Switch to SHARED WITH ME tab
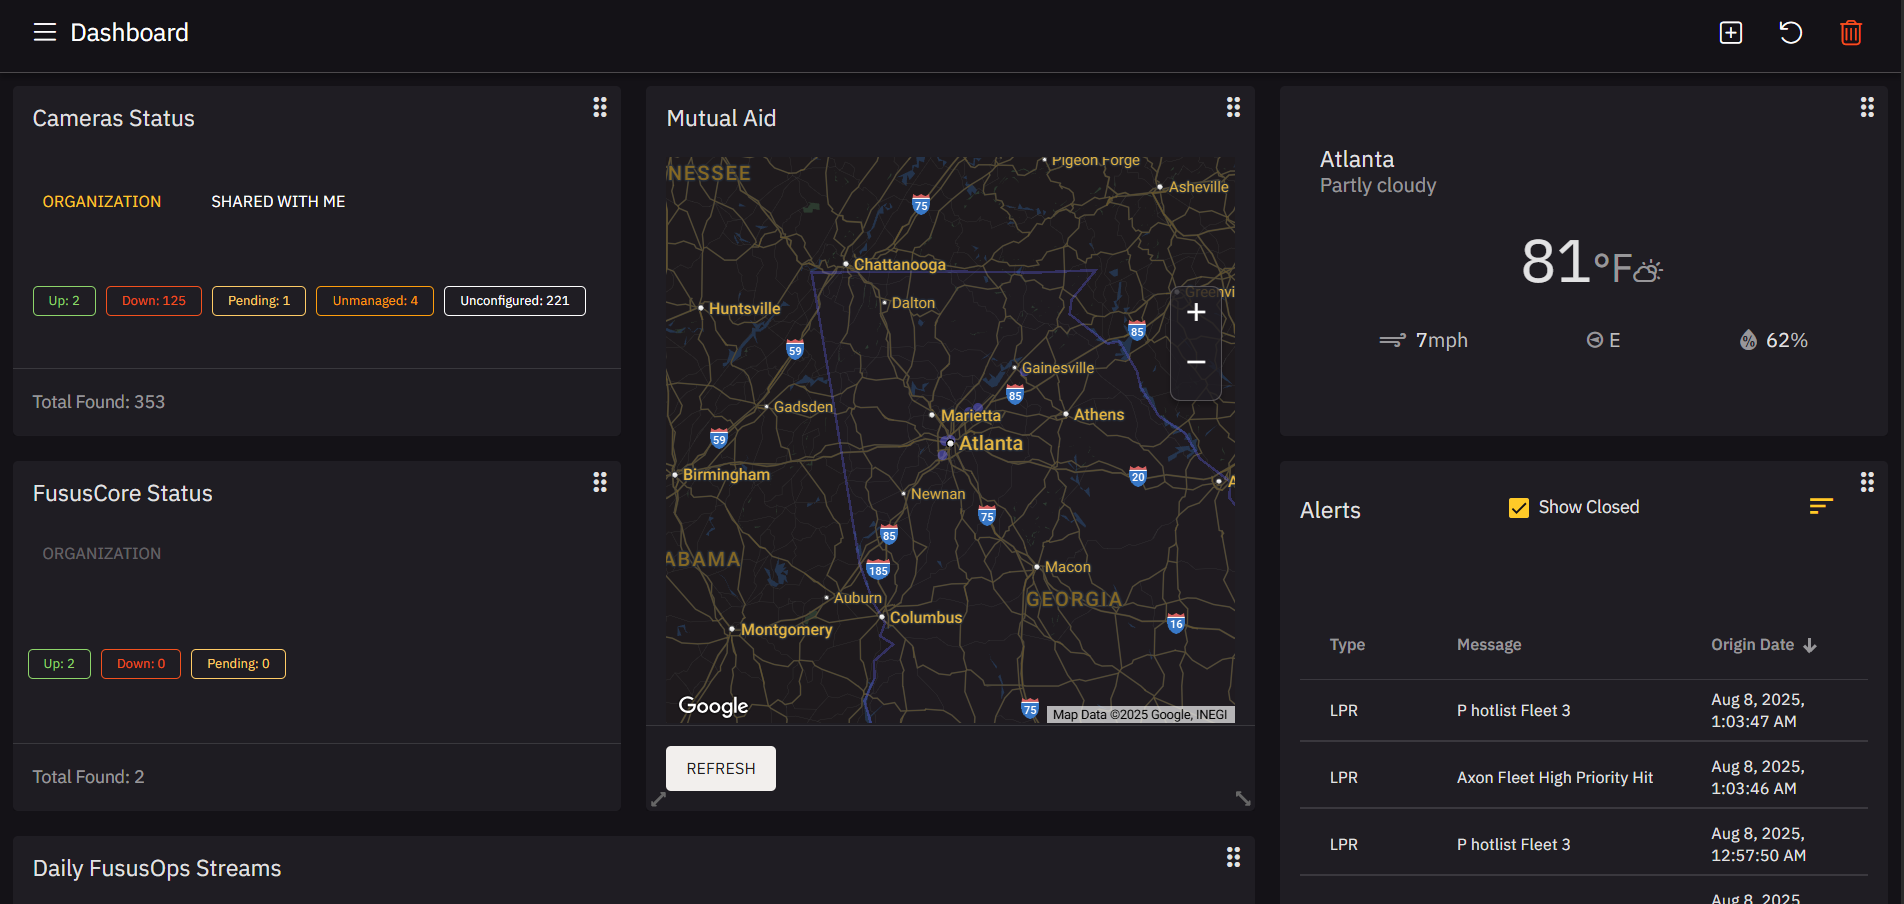This screenshot has height=904, width=1904. coord(278,202)
